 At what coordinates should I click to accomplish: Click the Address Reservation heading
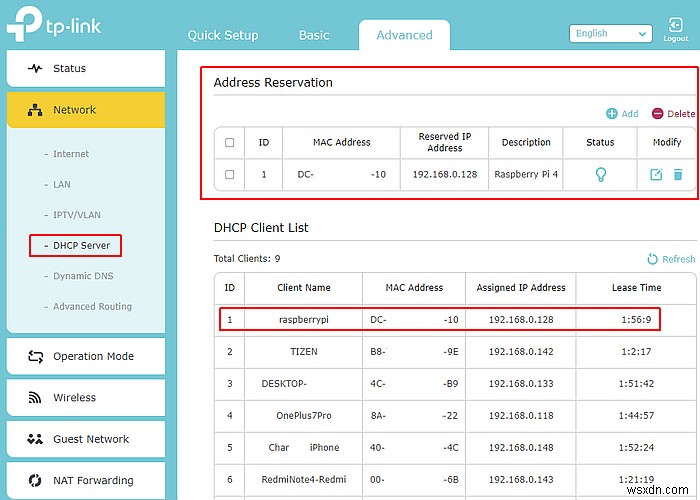(x=273, y=83)
